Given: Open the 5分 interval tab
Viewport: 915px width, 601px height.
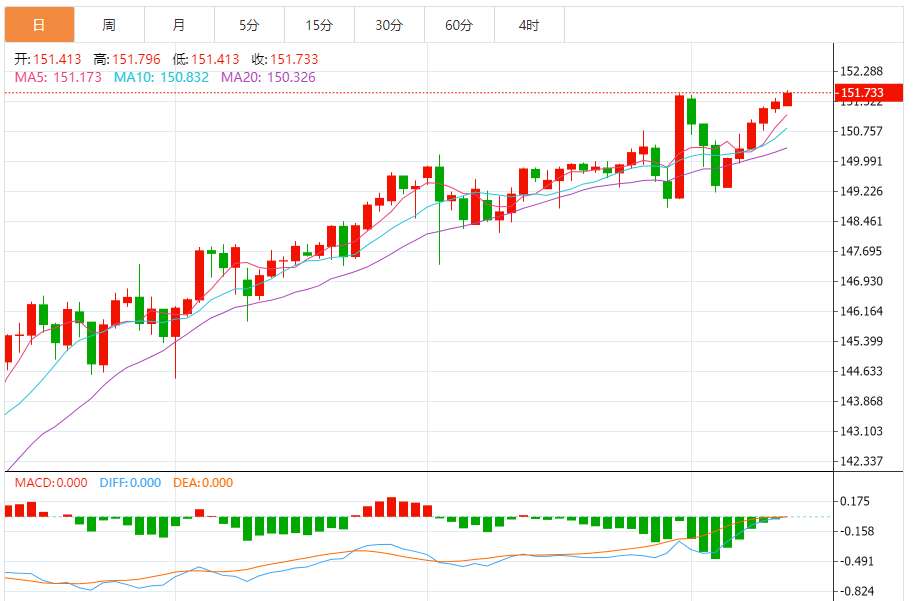Looking at the screenshot, I should pyautogui.click(x=249, y=25).
